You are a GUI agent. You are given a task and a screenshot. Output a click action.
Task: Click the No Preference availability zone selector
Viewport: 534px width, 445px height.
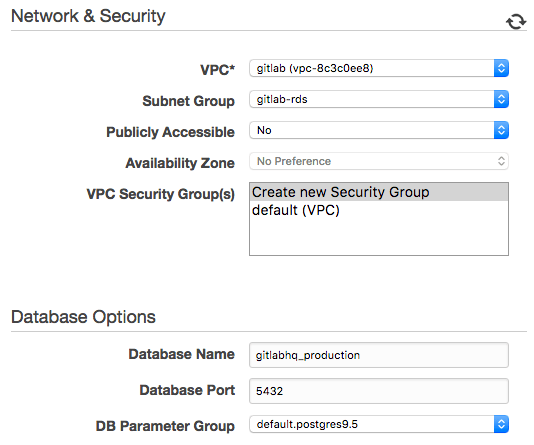tap(379, 161)
